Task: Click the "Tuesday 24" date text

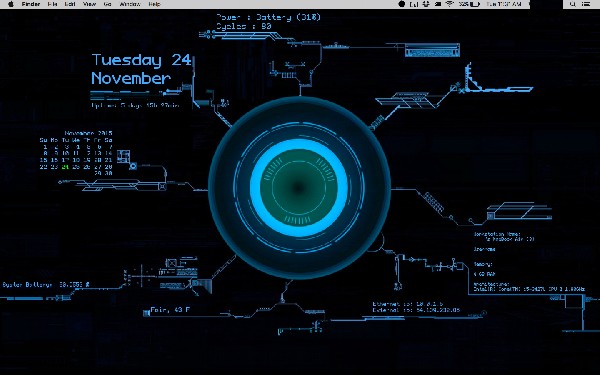Action: click(x=141, y=60)
